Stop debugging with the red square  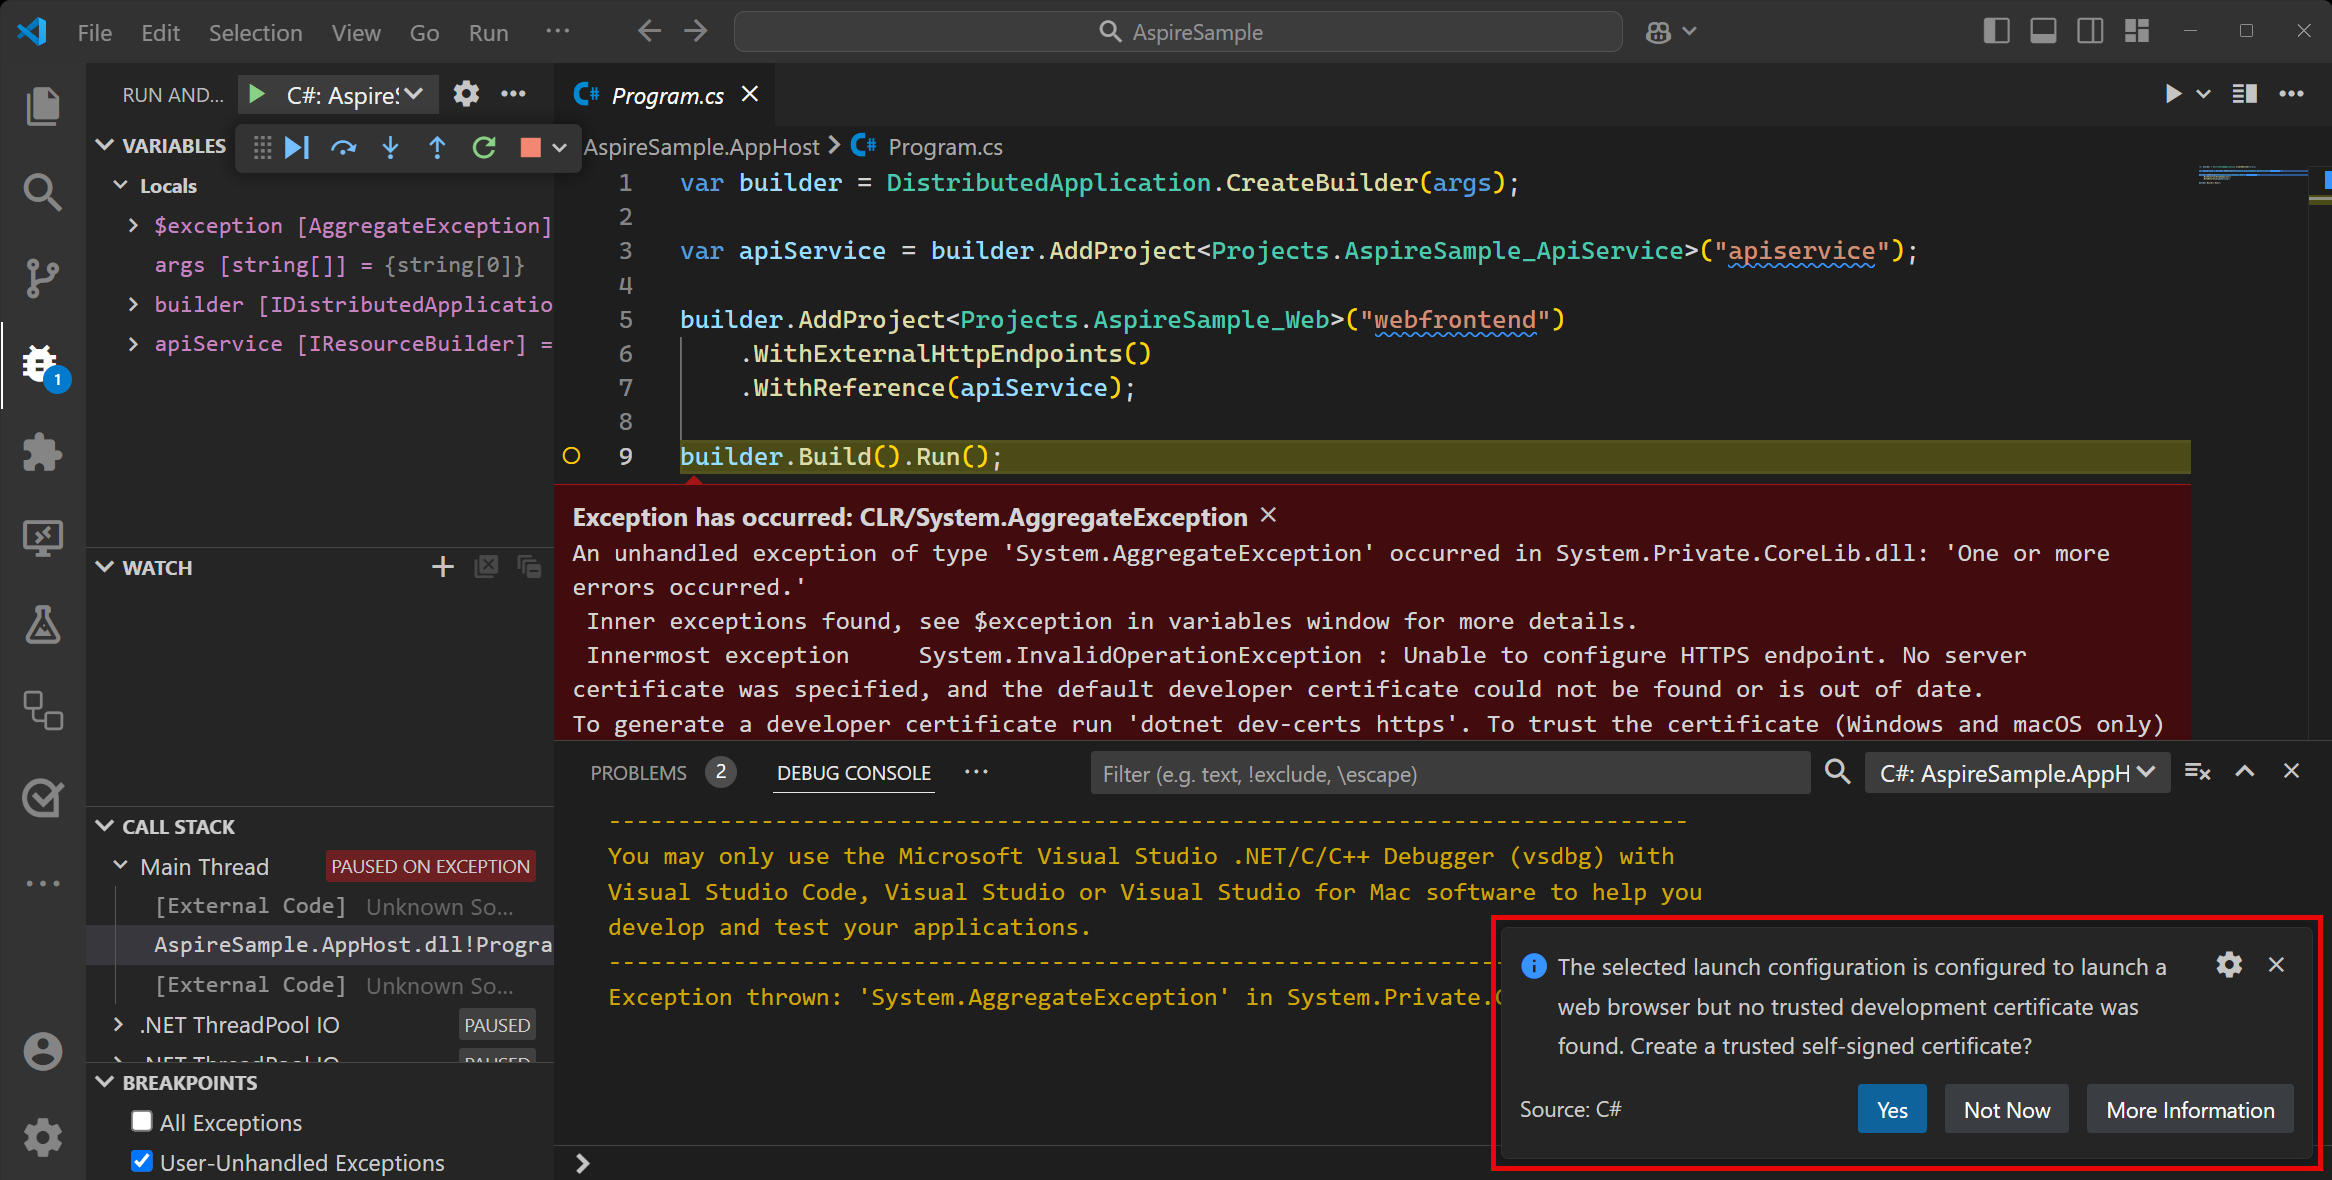(x=530, y=148)
